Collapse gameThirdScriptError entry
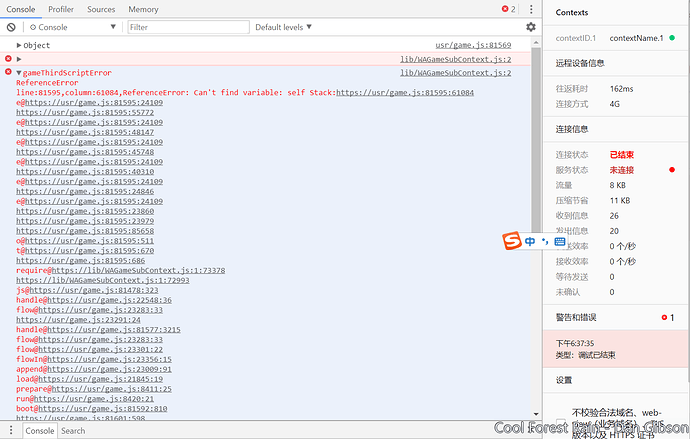 (x=19, y=73)
